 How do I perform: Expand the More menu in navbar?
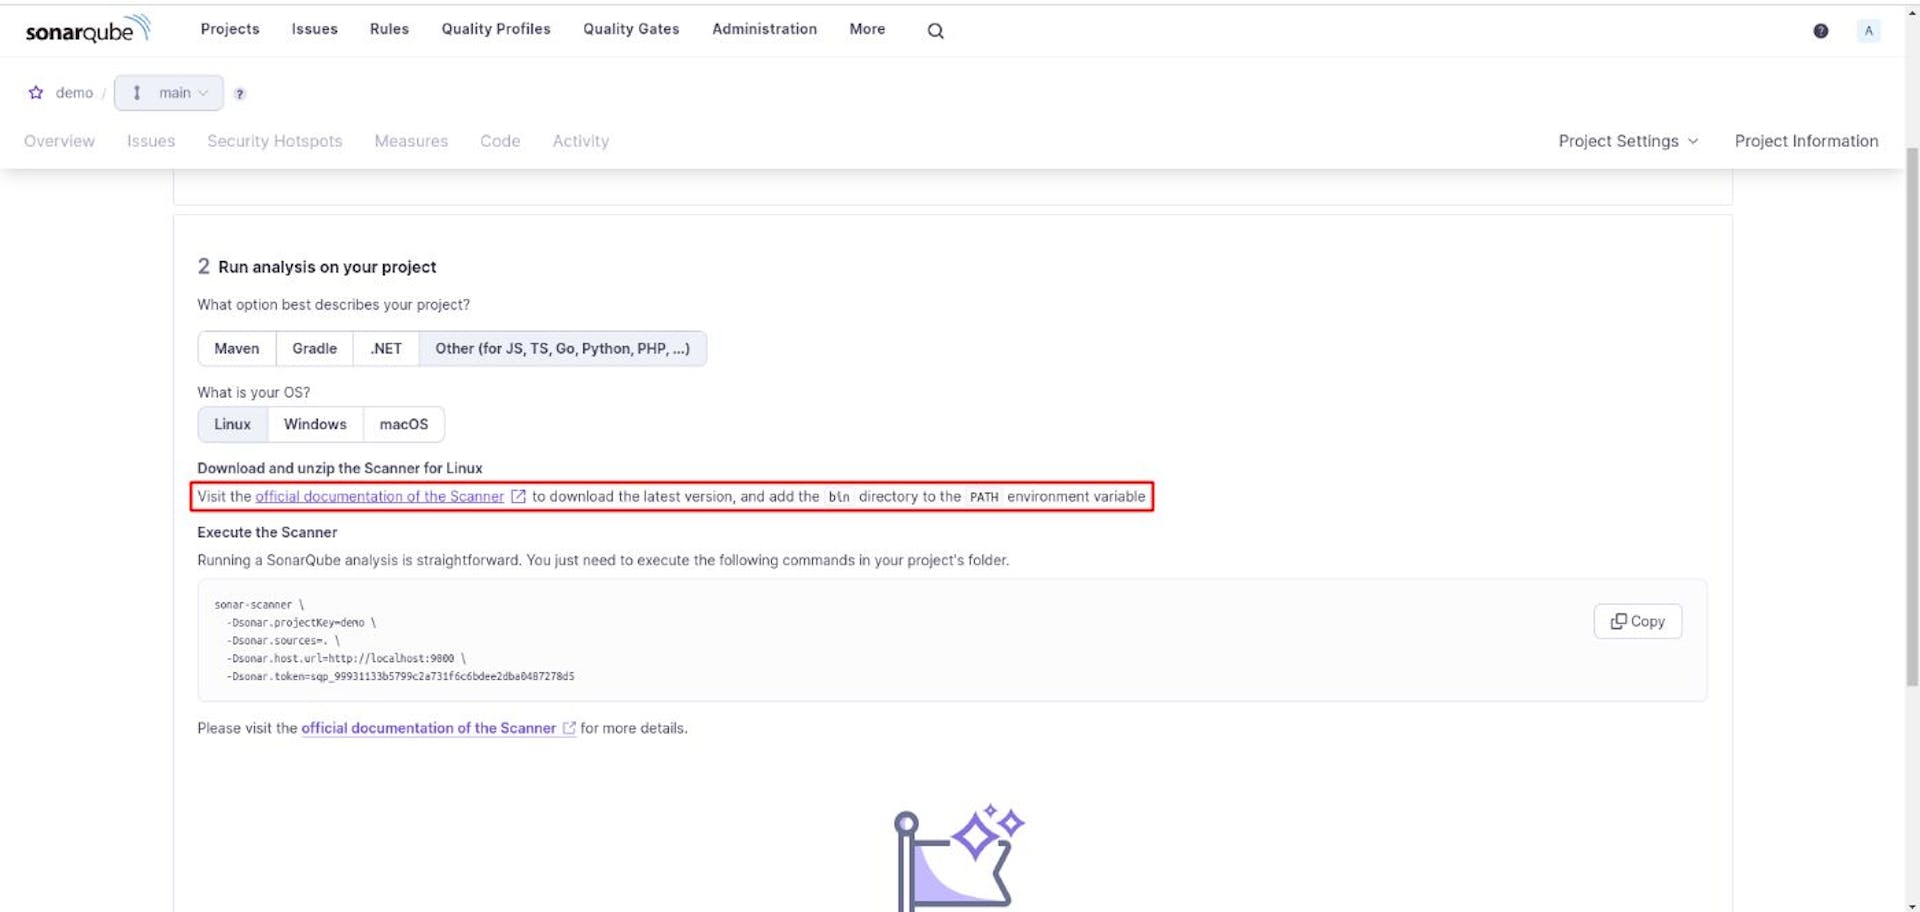(x=866, y=29)
